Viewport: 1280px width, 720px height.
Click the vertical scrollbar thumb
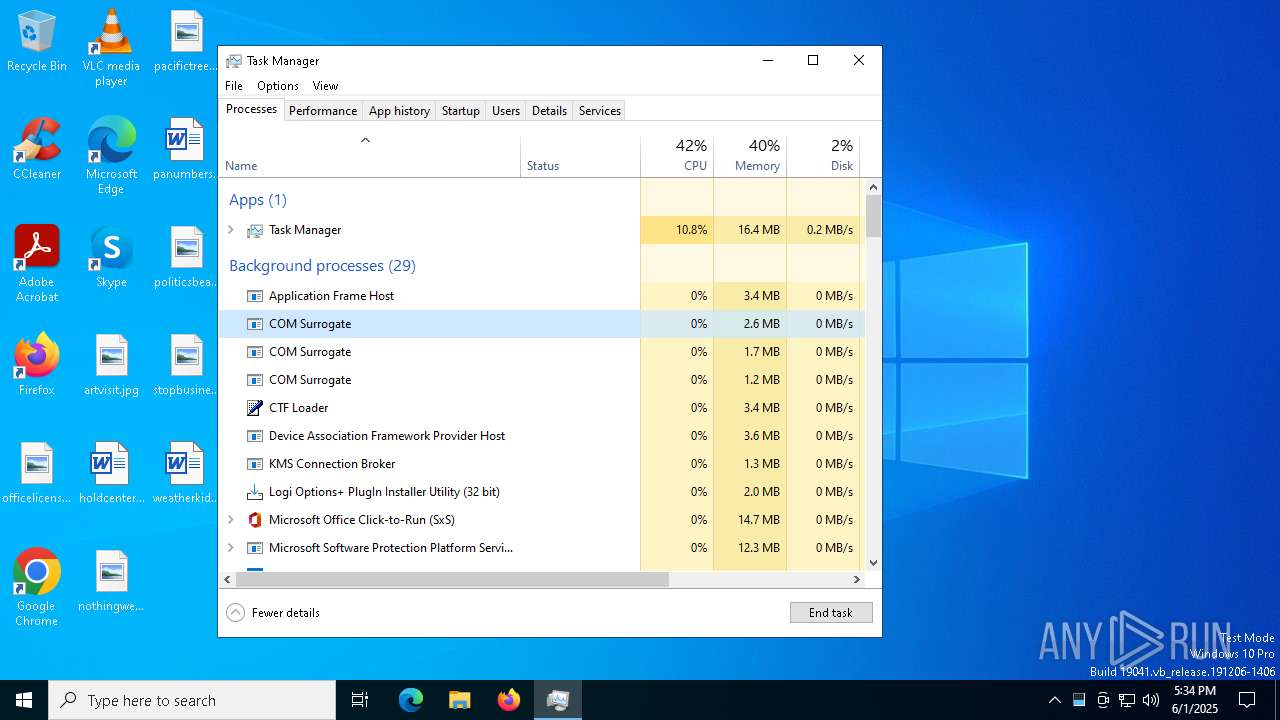point(873,216)
